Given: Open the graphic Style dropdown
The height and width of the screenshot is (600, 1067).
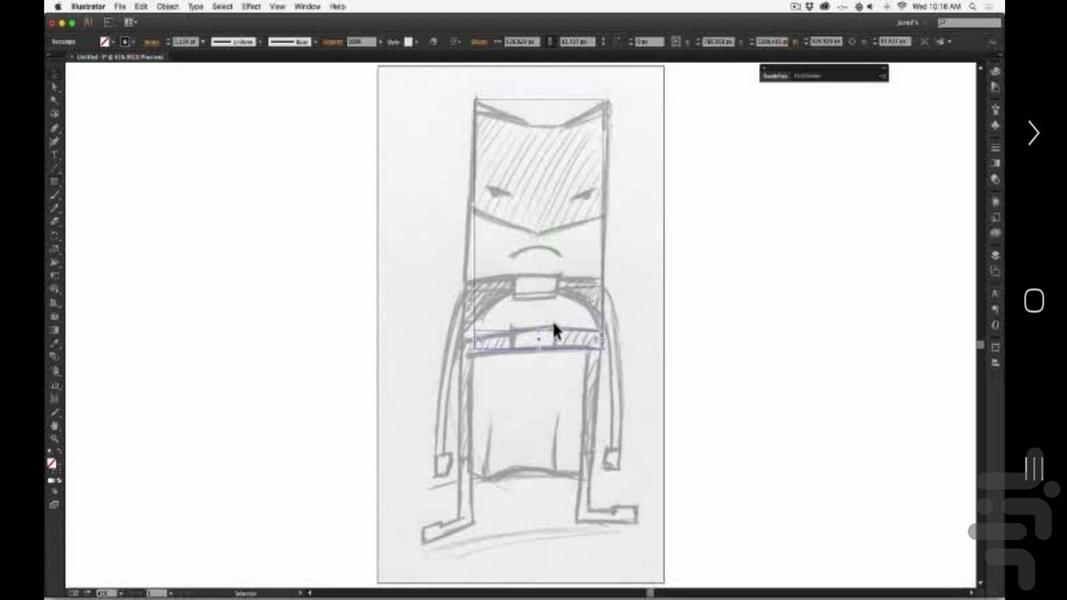Looking at the screenshot, I should tap(416, 41).
